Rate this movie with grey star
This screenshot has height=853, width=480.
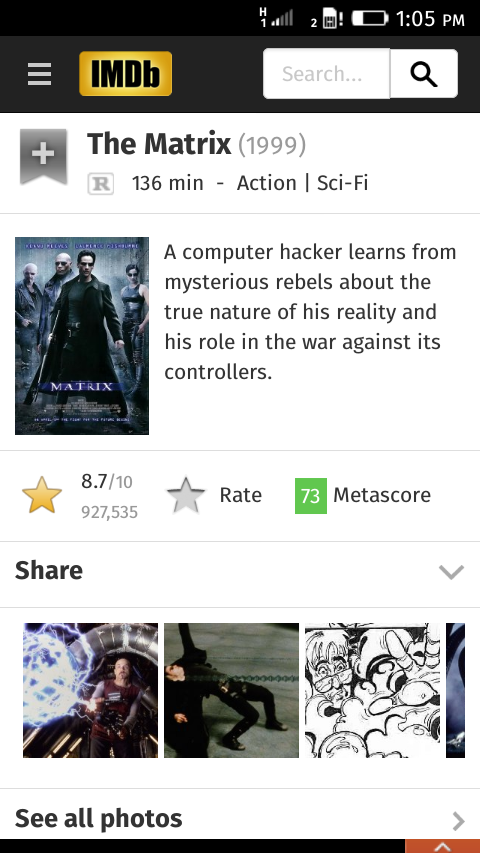pyautogui.click(x=186, y=495)
